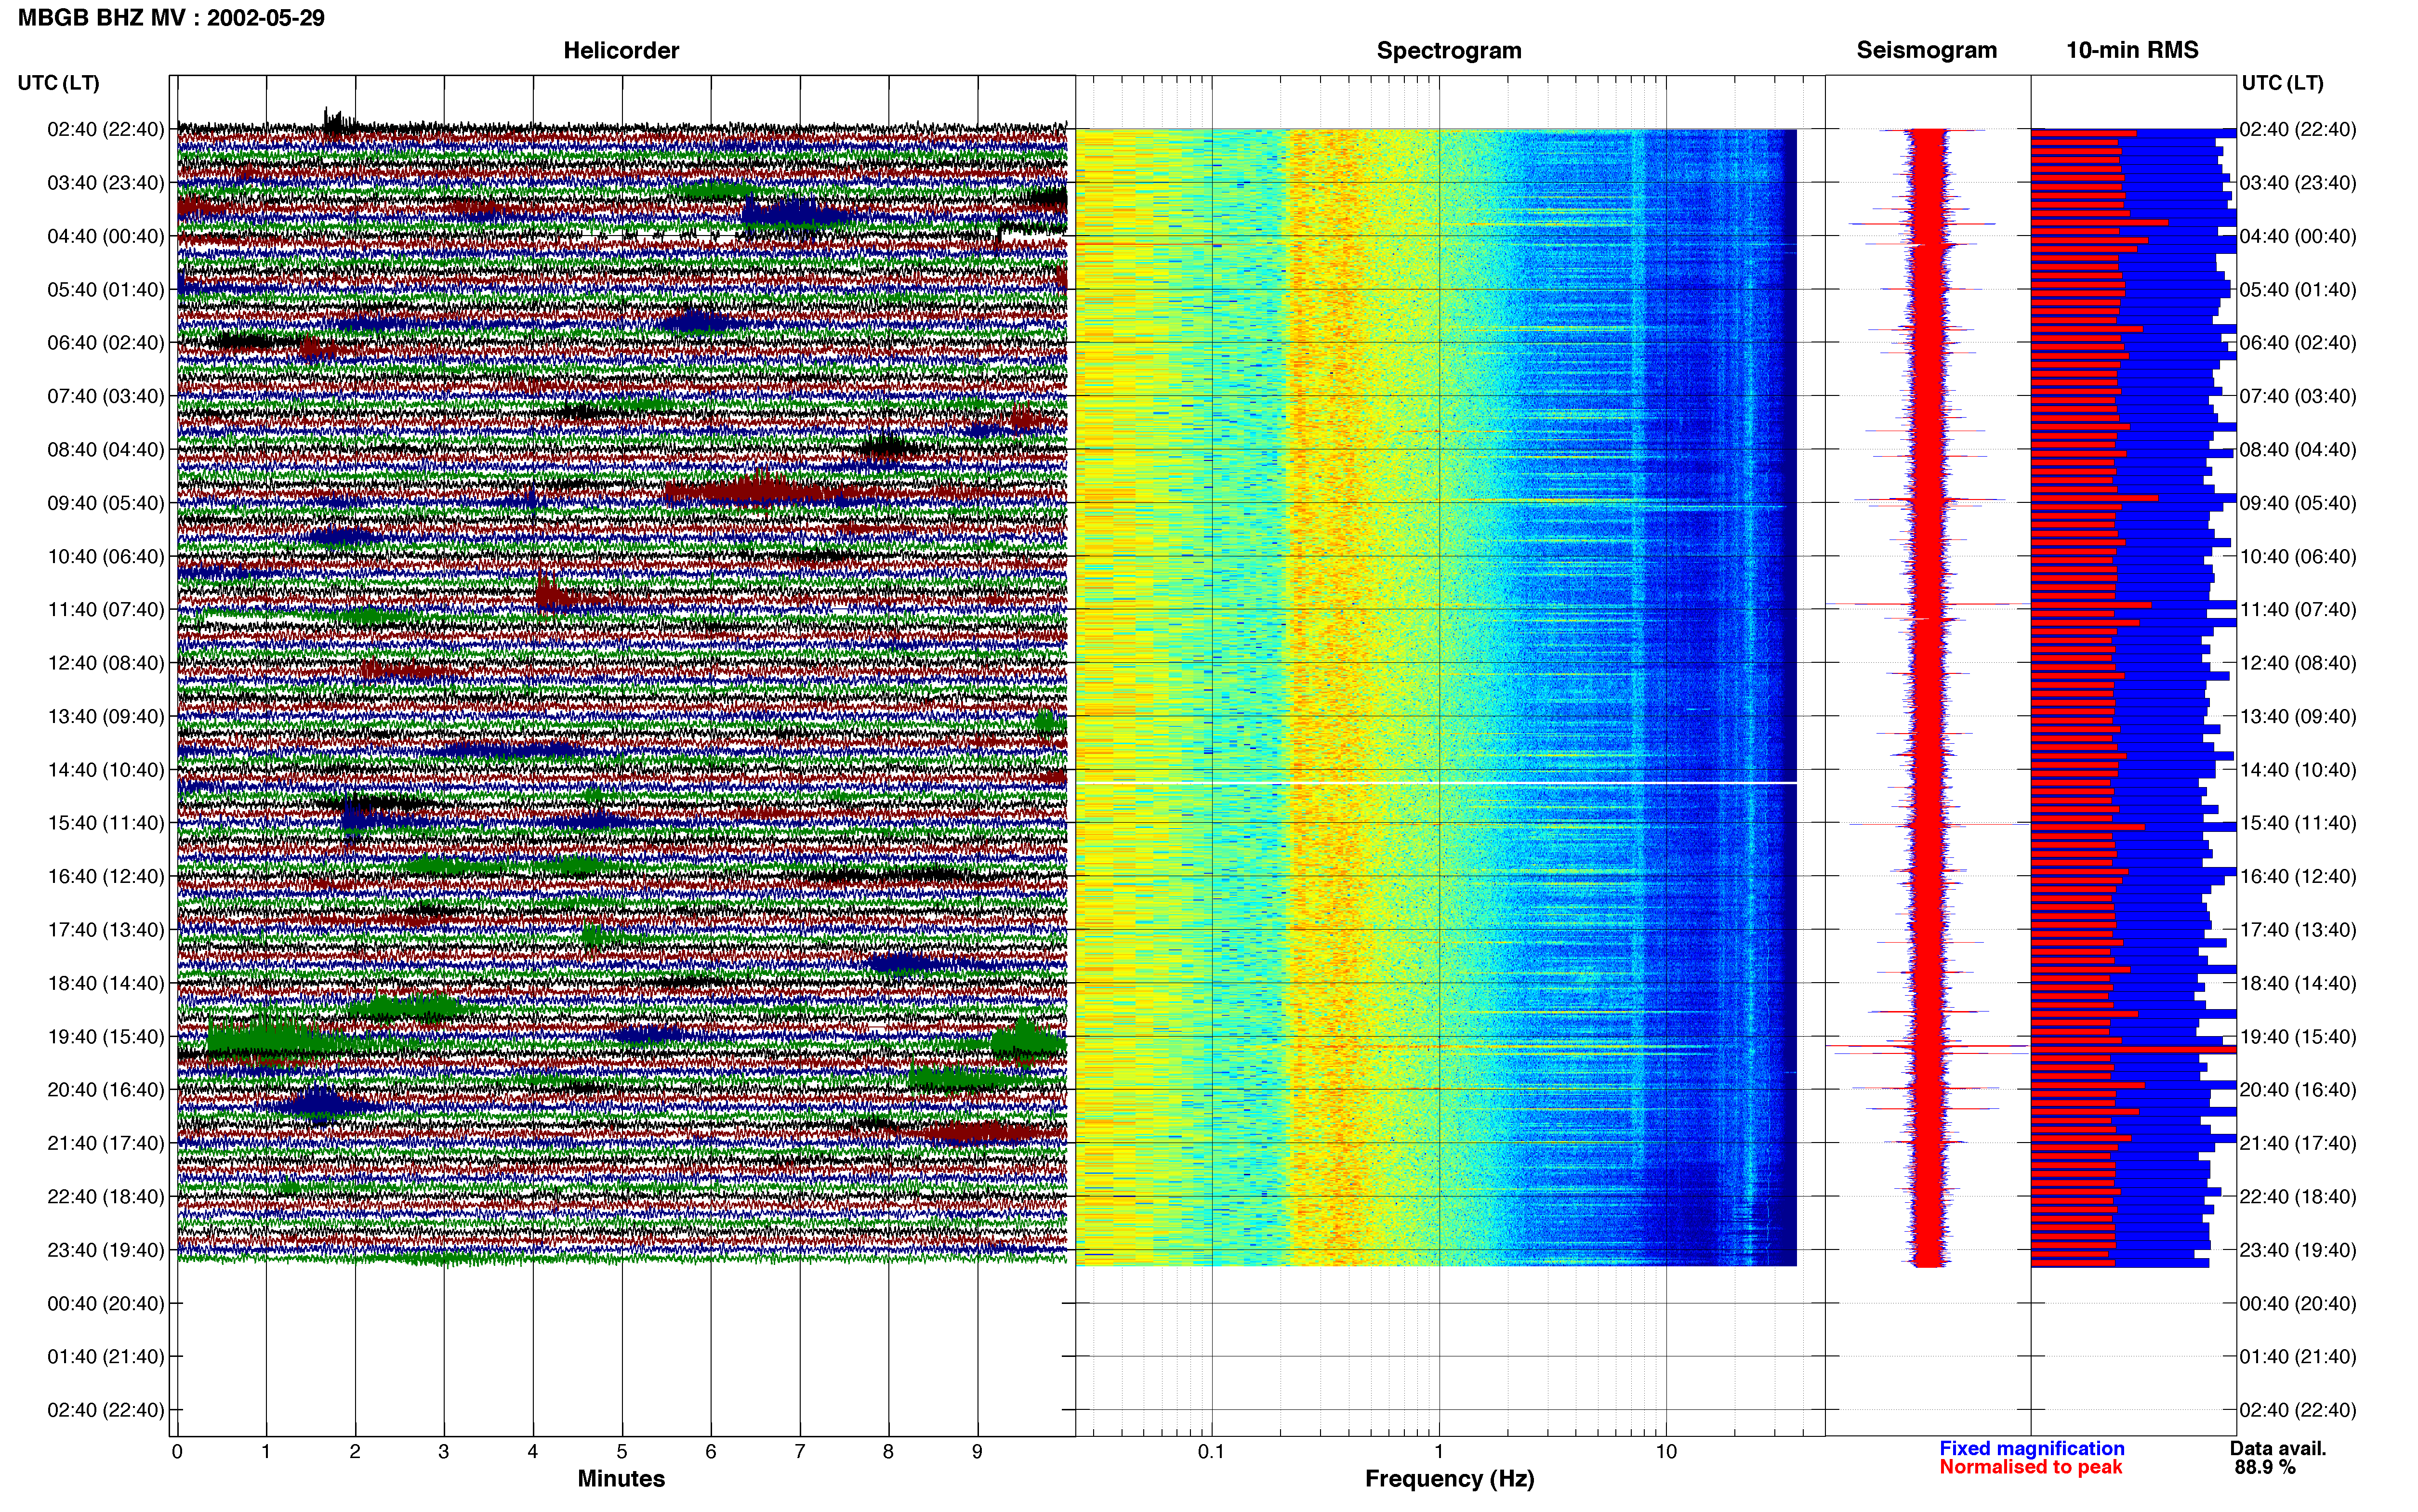Screen dimensions: 2418x1512
Task: Click left time label 17:40 (13:40)
Action: pyautogui.click(x=106, y=929)
